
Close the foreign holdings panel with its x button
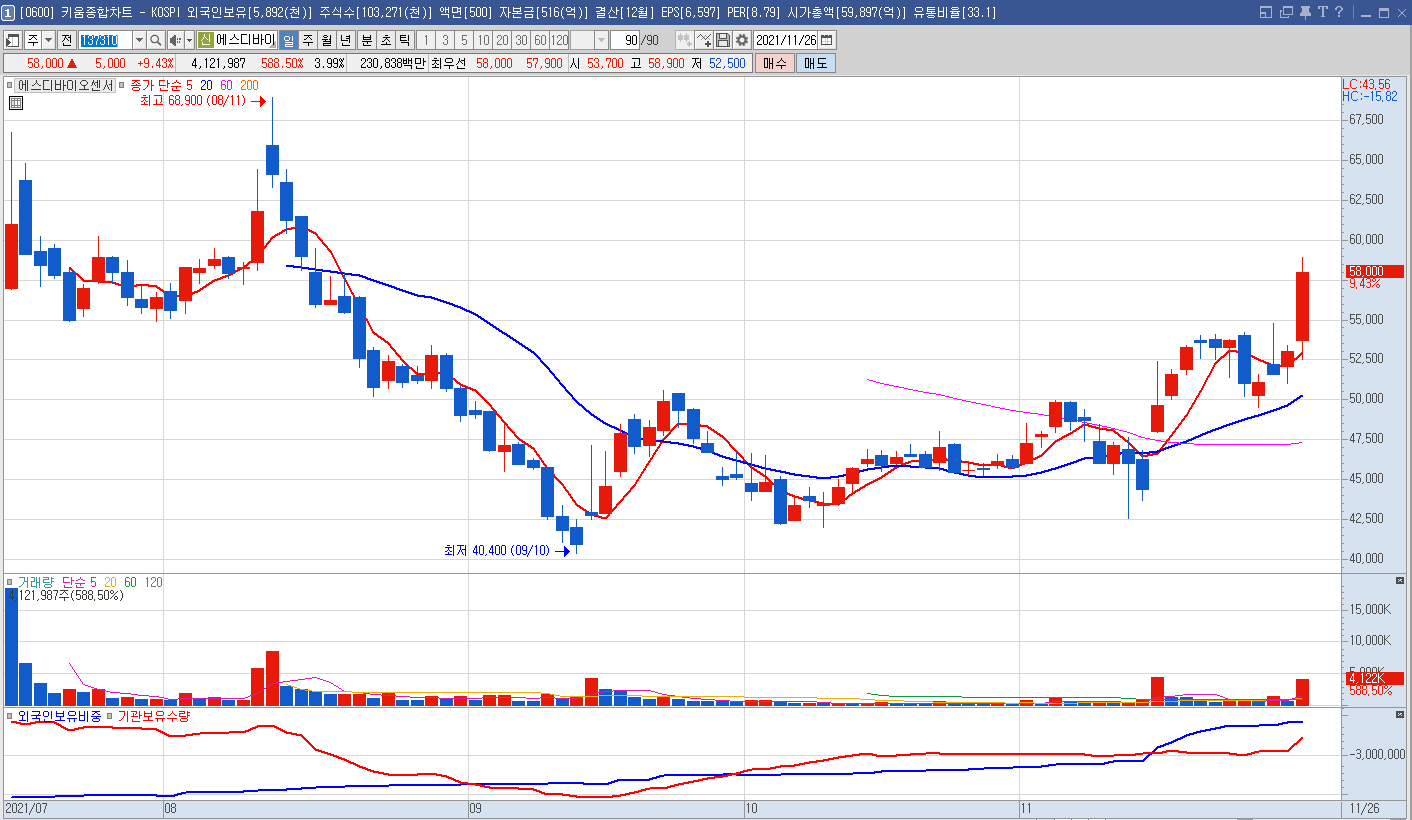click(x=1400, y=715)
